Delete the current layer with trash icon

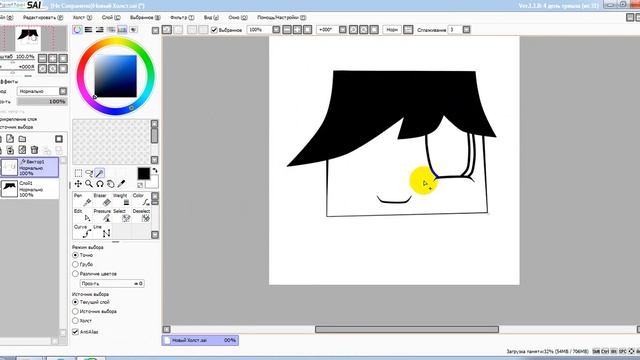click(34, 150)
